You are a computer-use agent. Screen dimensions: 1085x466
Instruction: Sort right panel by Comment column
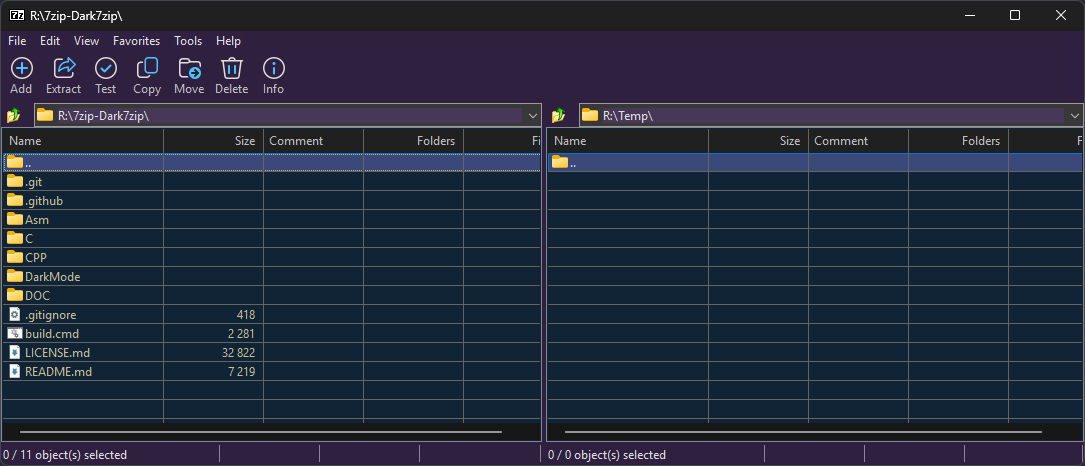click(x=858, y=141)
